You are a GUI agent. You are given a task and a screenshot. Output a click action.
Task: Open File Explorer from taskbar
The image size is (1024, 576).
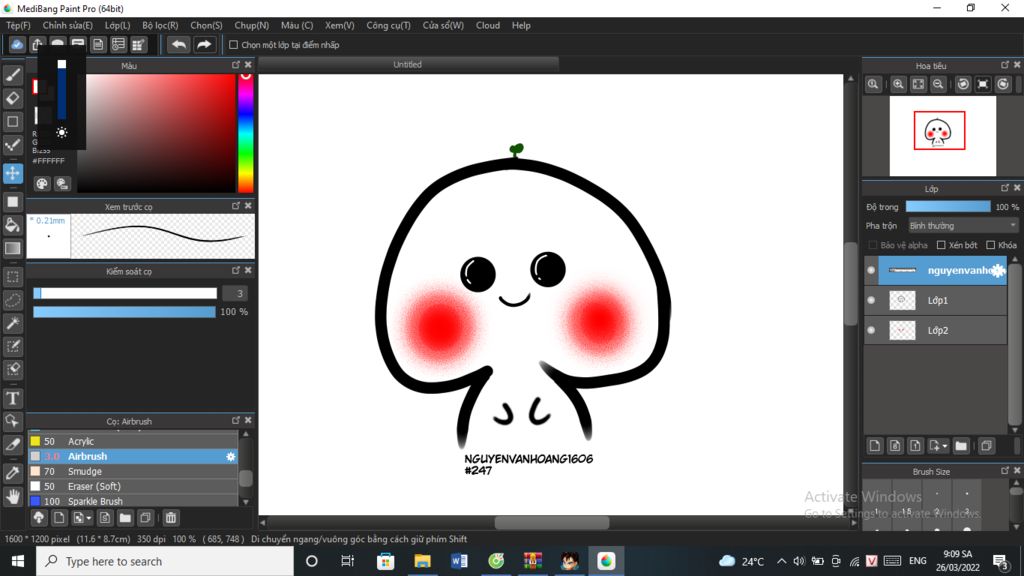click(x=423, y=561)
